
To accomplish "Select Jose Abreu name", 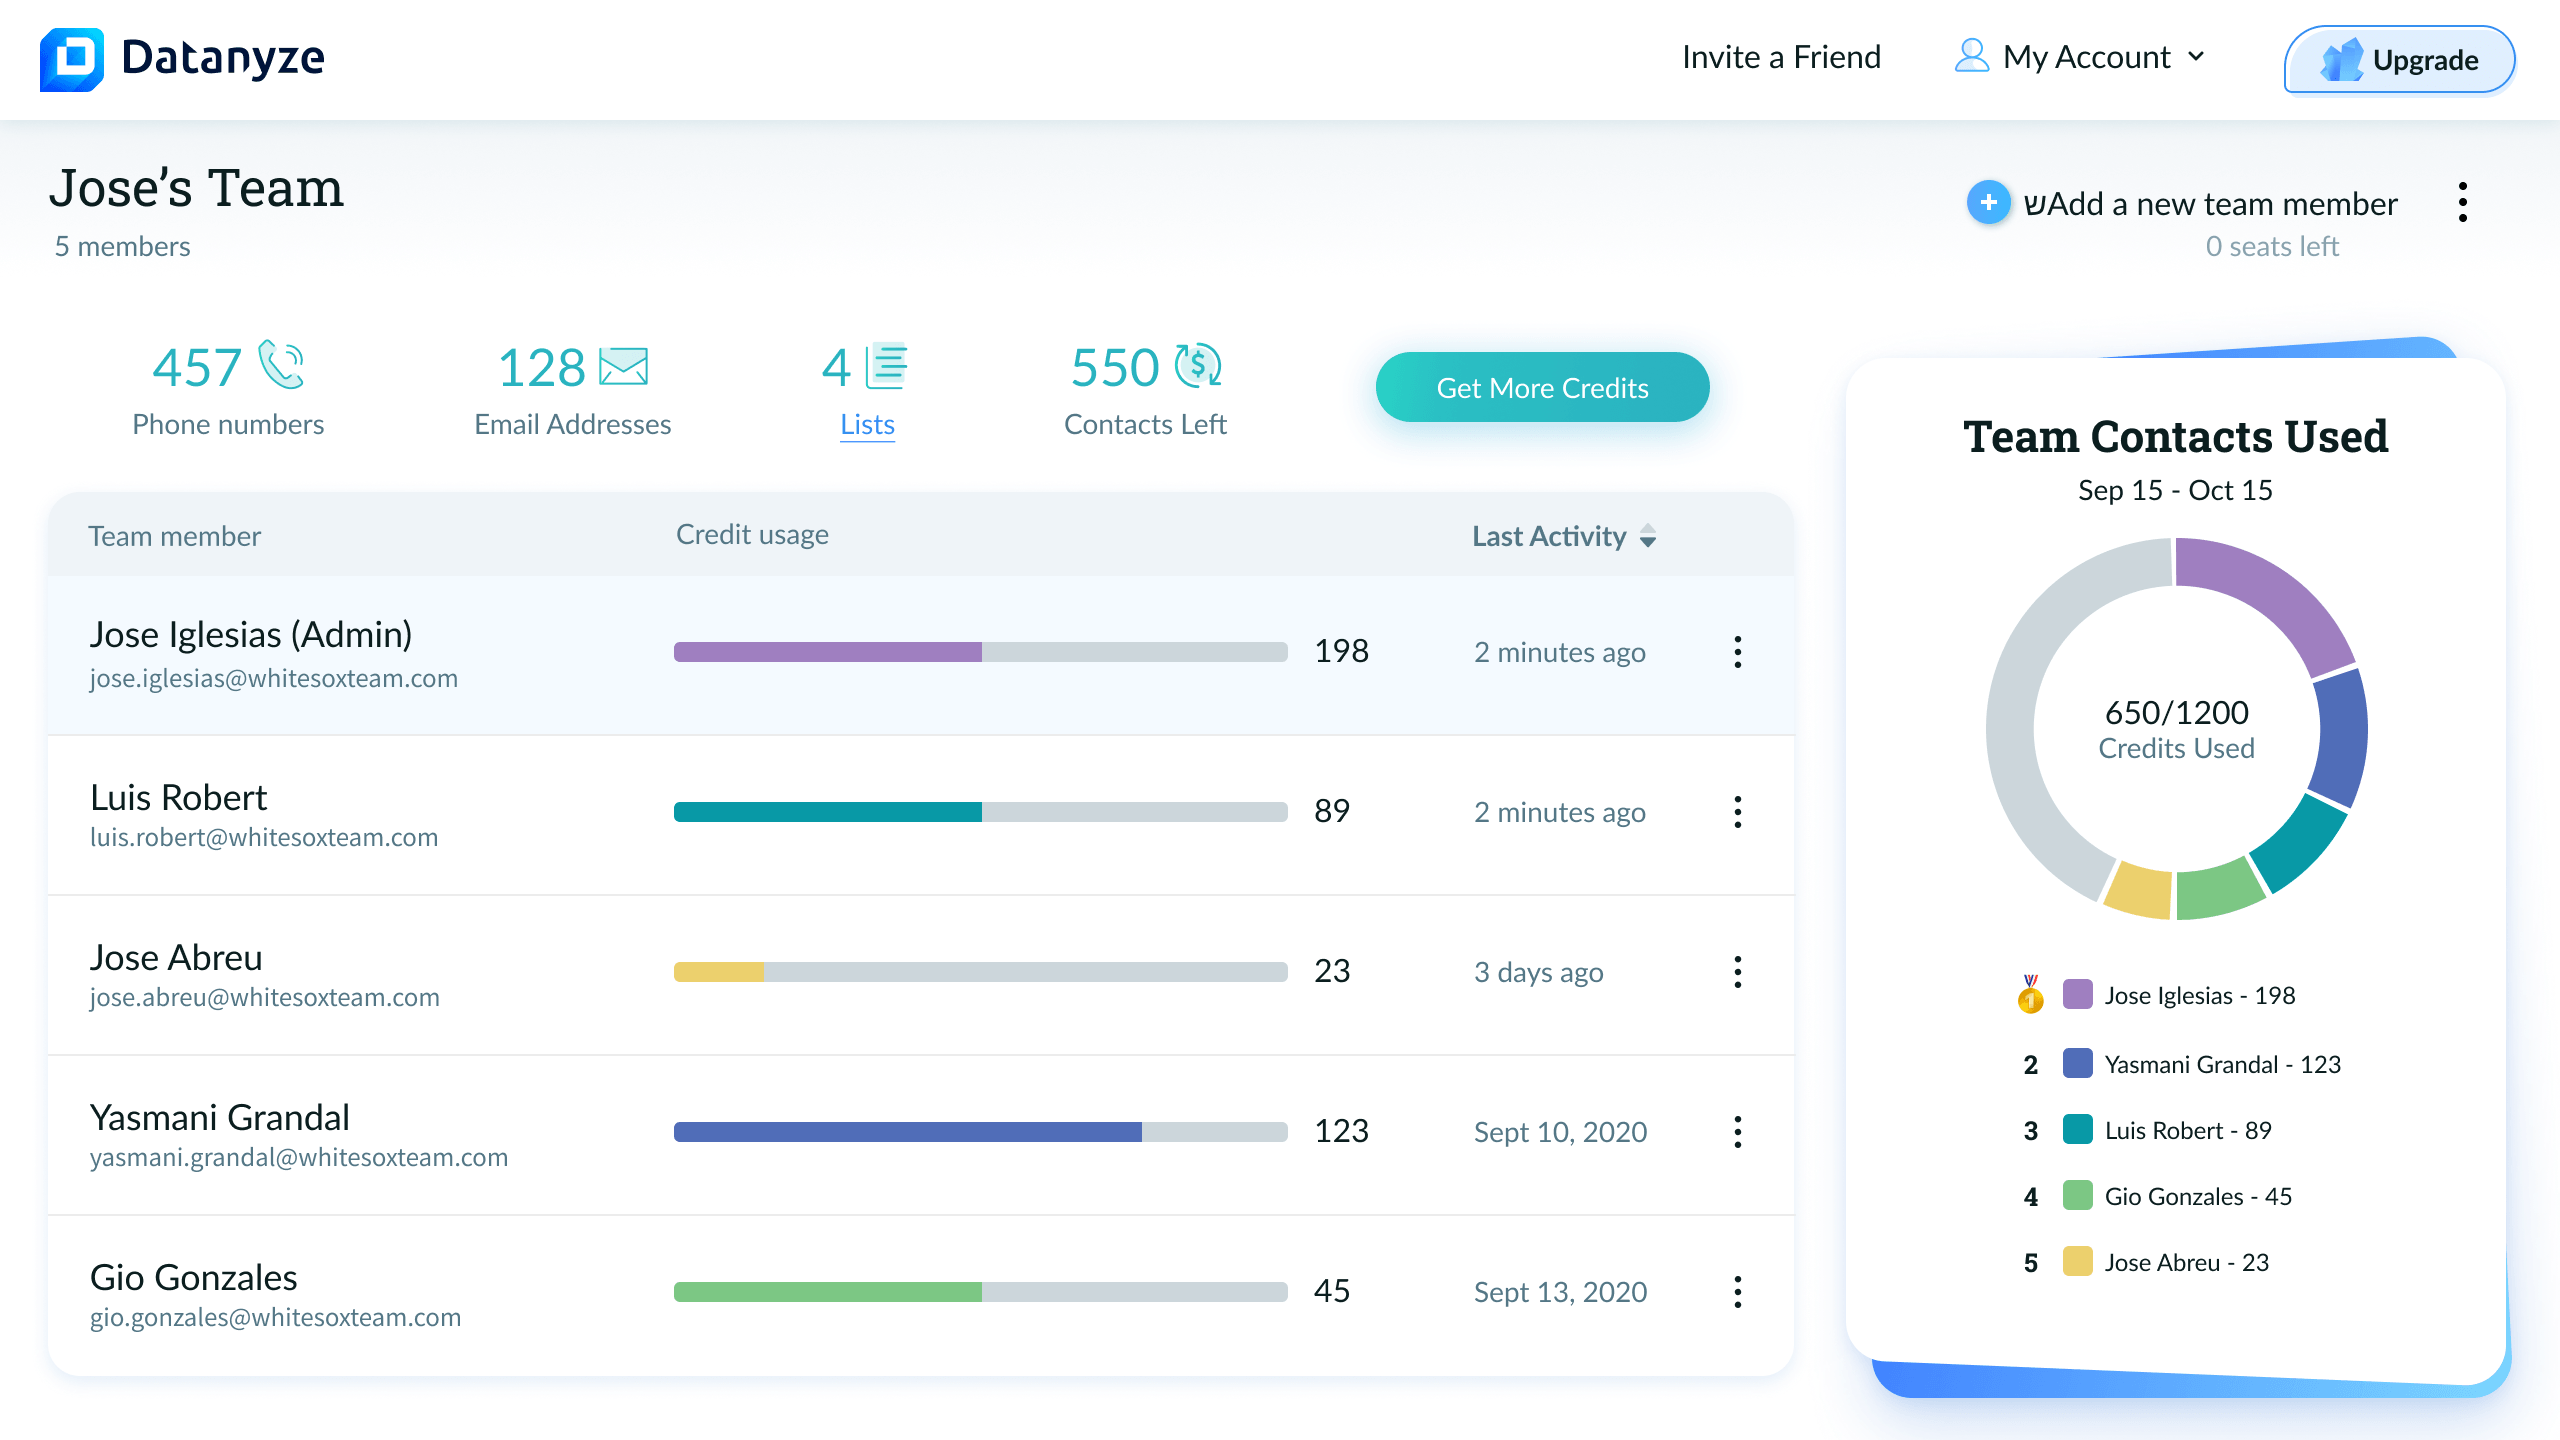I will (x=176, y=957).
